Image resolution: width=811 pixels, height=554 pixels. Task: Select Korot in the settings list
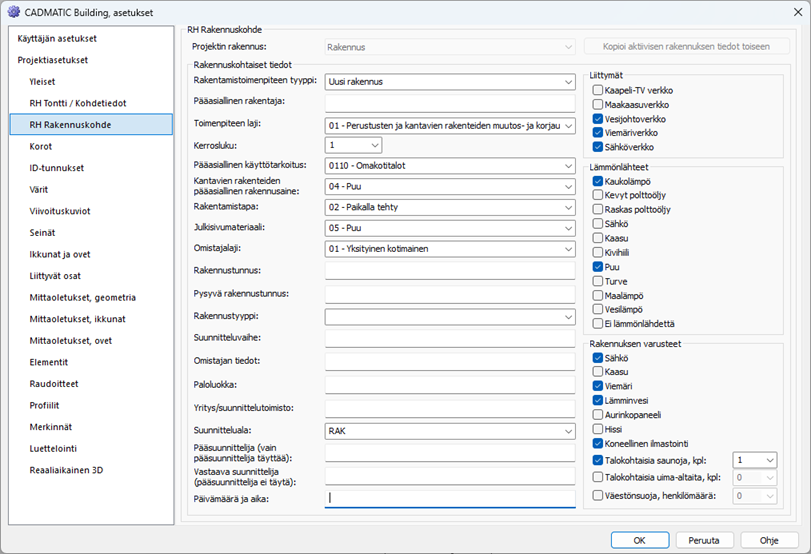[41, 146]
